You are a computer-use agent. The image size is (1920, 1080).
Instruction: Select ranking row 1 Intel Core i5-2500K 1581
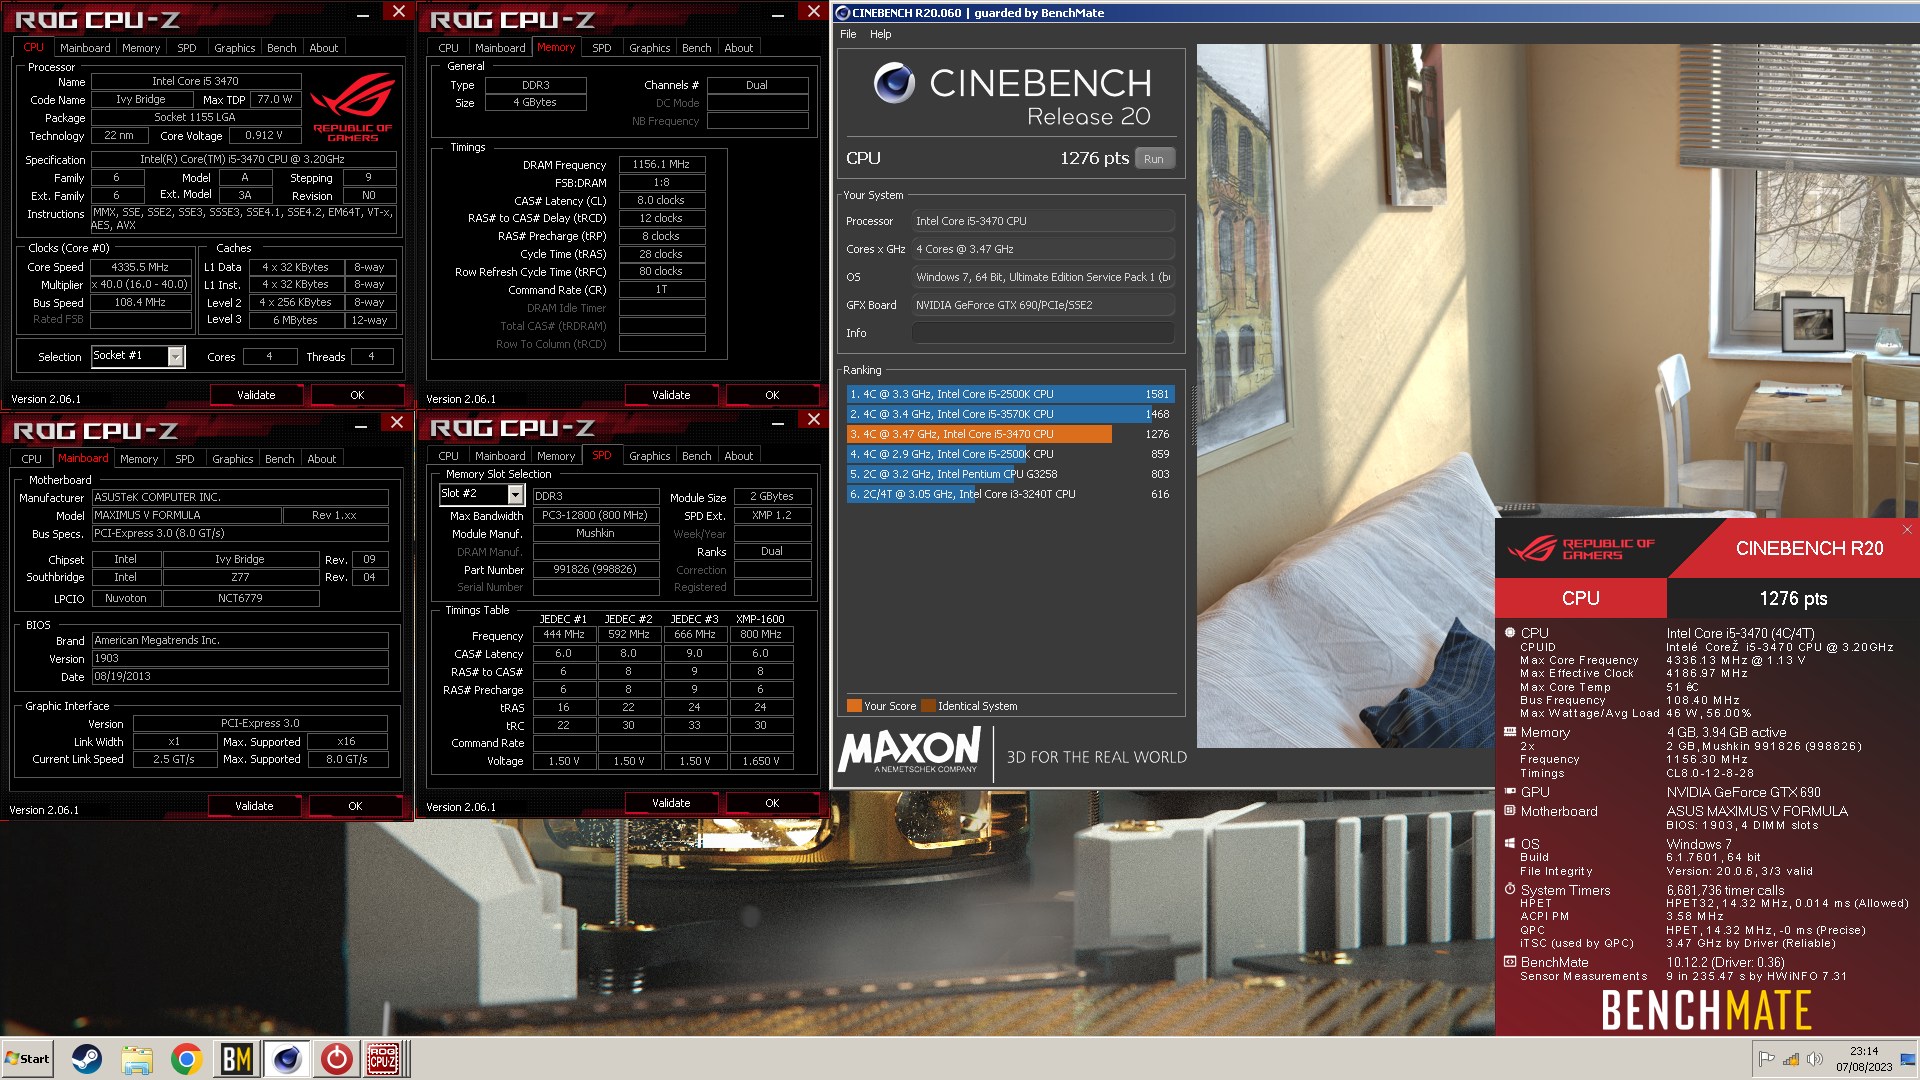pos(1009,394)
